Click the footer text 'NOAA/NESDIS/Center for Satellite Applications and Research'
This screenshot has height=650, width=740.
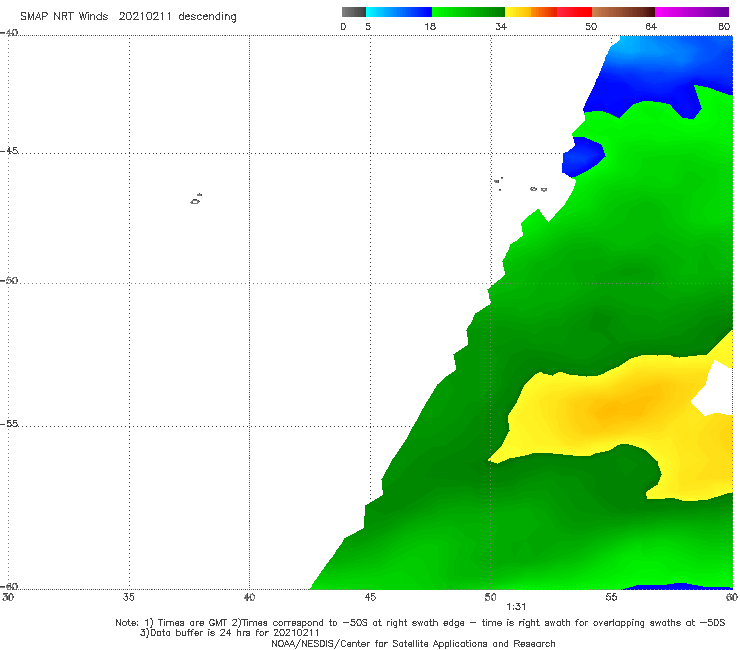[413, 644]
